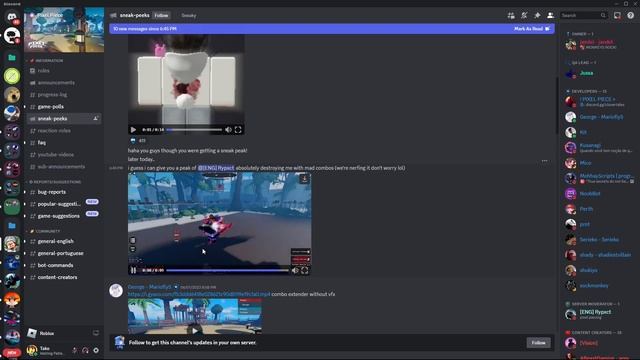Open the Threads icon in channel header
640x360 pixels.
[x=511, y=16]
